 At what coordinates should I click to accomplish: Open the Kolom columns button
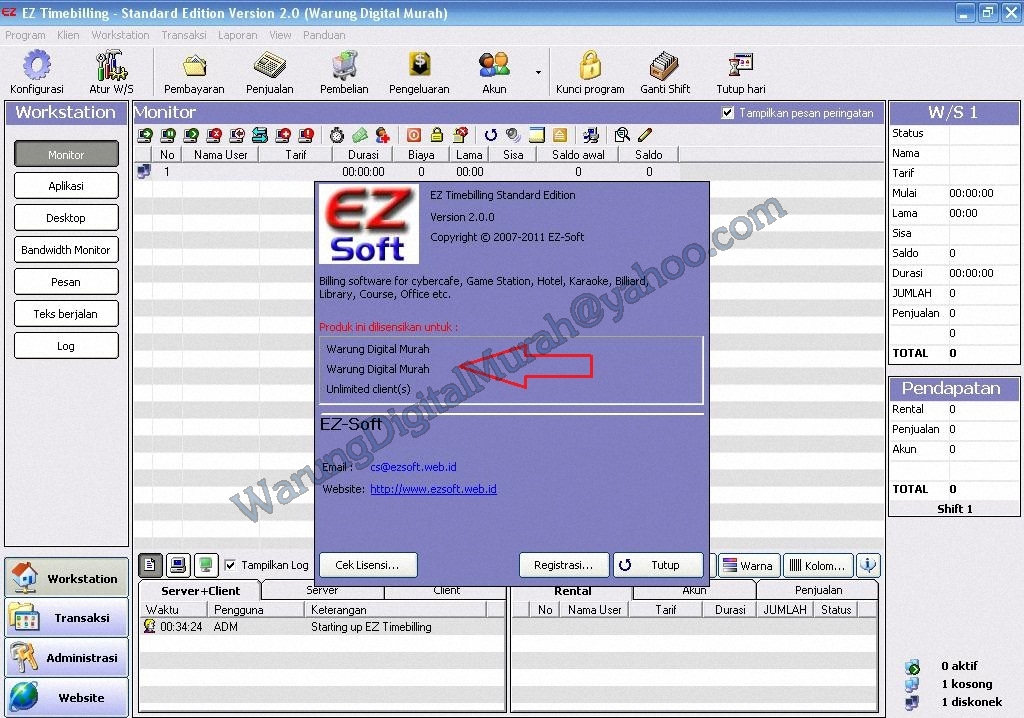click(818, 565)
